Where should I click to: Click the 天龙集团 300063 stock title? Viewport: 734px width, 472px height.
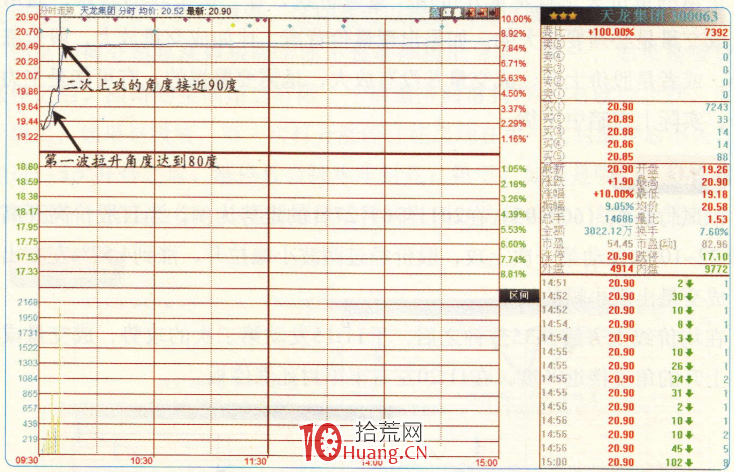(x=659, y=16)
